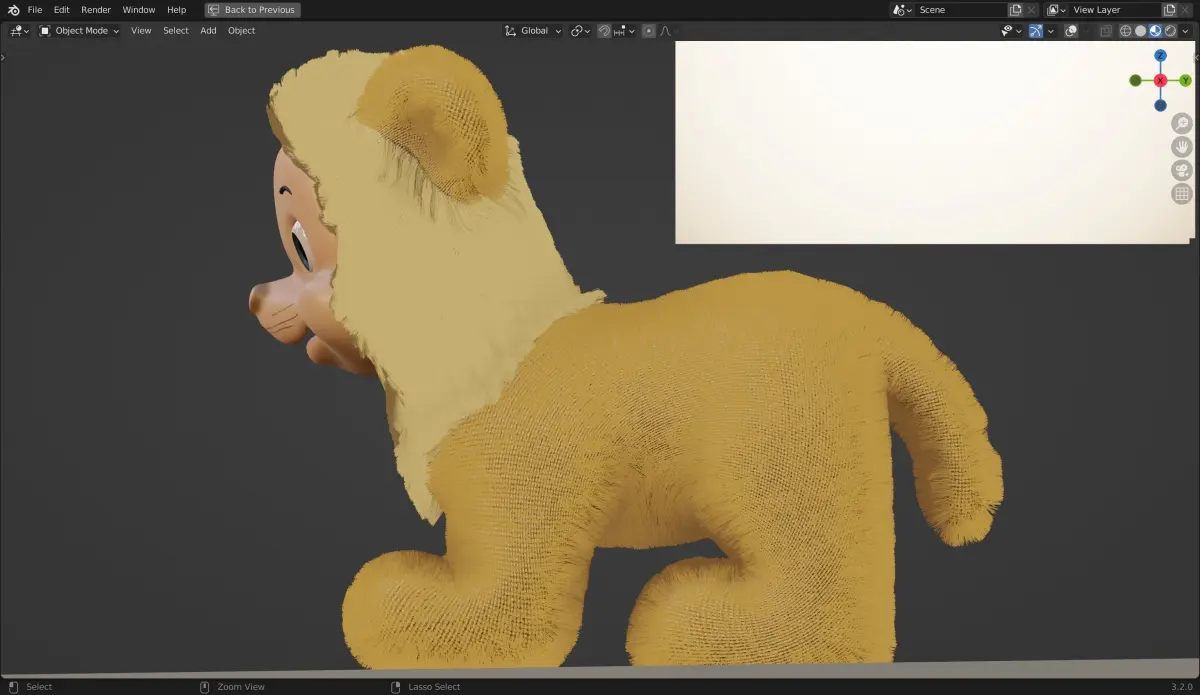
Task: Open the view layer browse dropdown
Action: (x=1056, y=10)
